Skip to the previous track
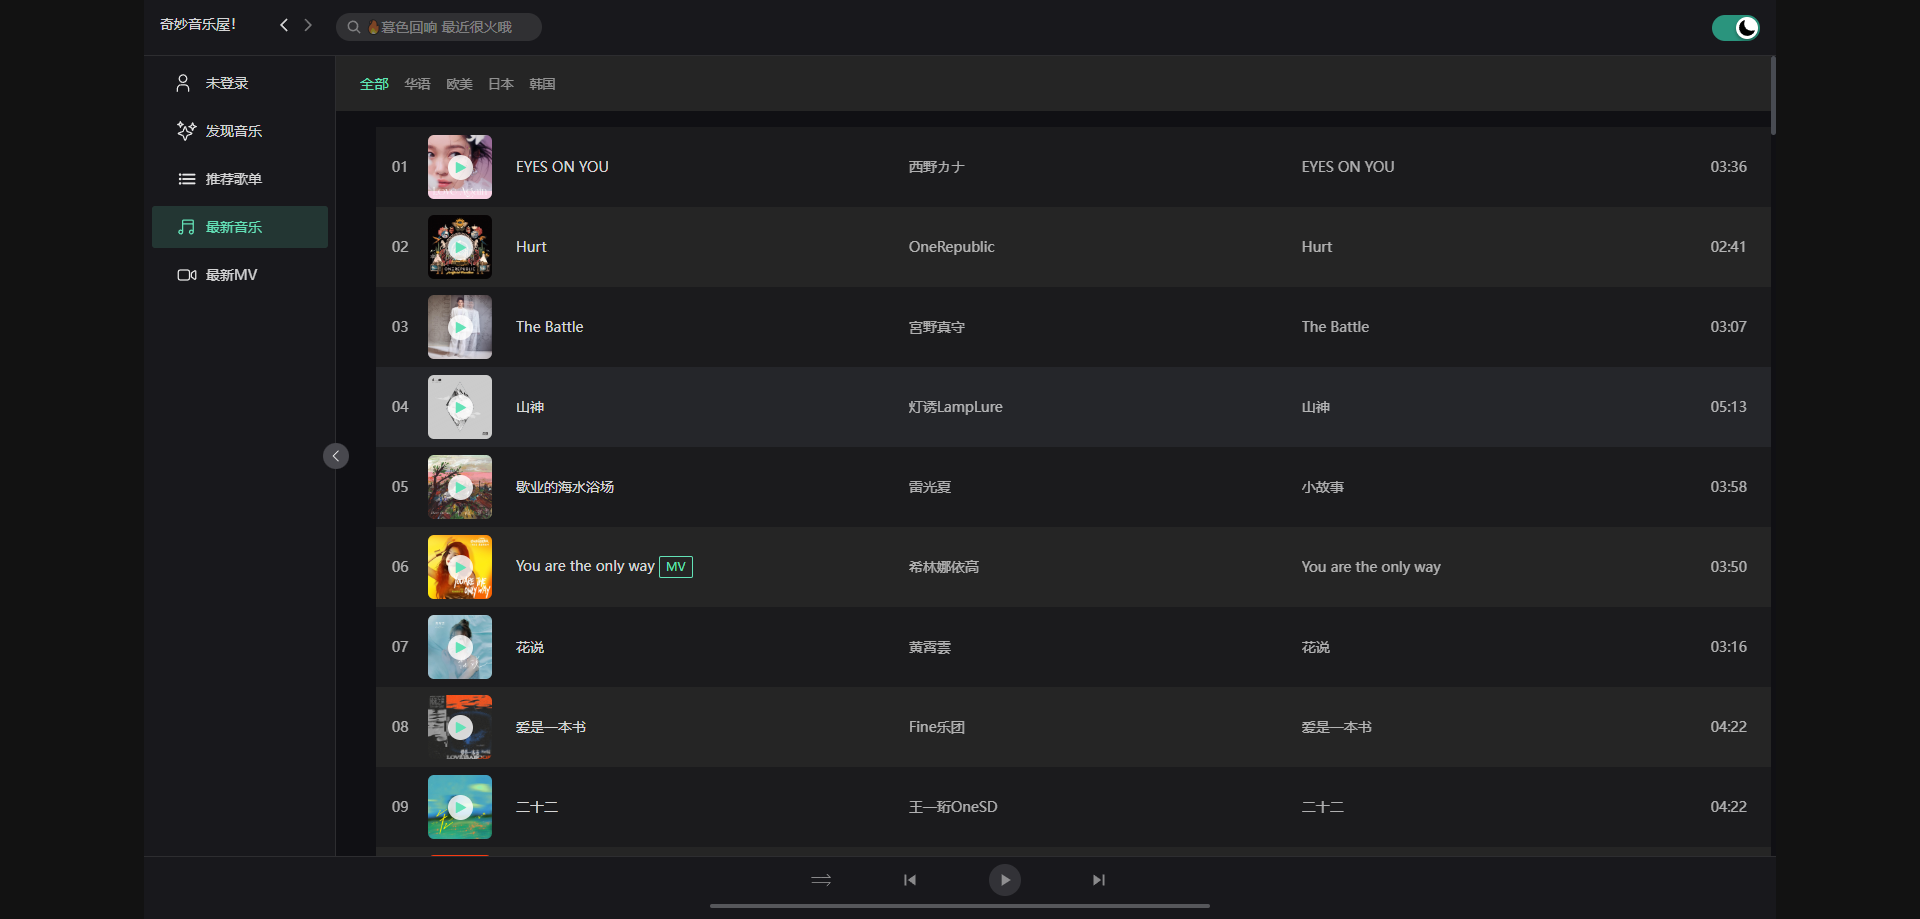 (x=910, y=880)
